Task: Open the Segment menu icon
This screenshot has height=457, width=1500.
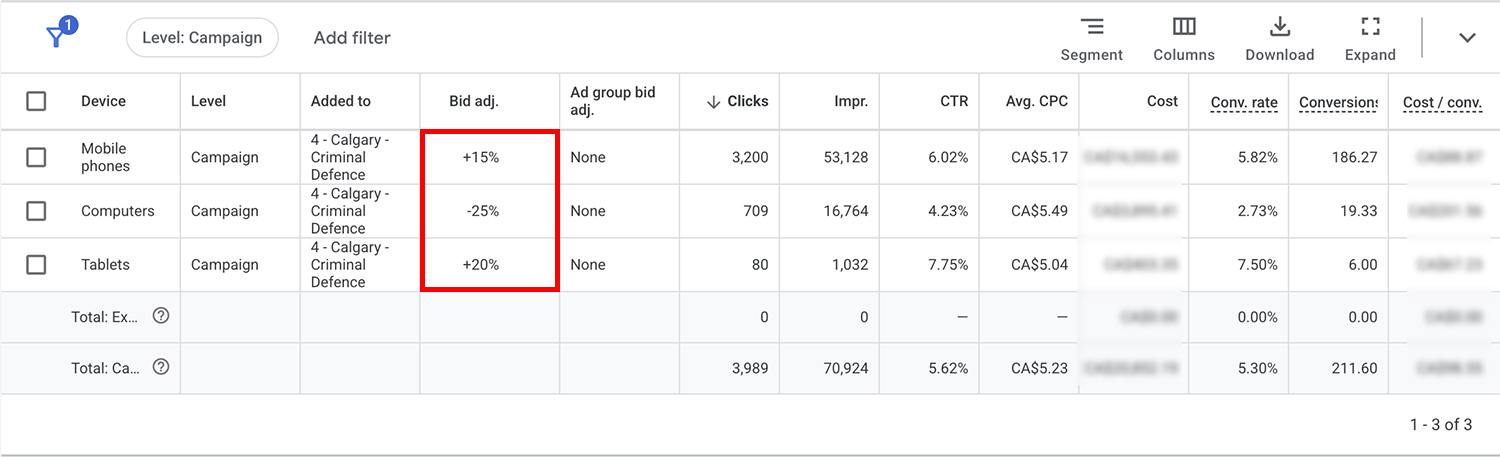Action: pos(1092,27)
